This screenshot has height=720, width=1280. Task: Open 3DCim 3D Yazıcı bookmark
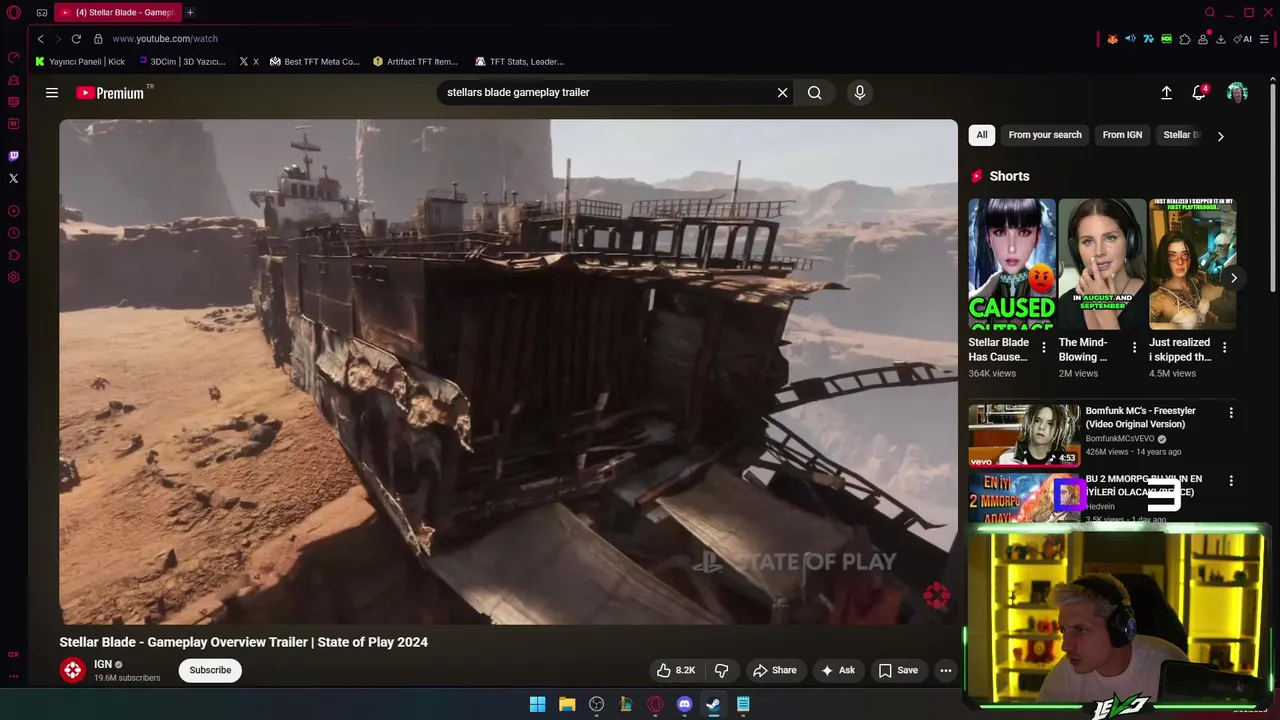[x=182, y=62]
